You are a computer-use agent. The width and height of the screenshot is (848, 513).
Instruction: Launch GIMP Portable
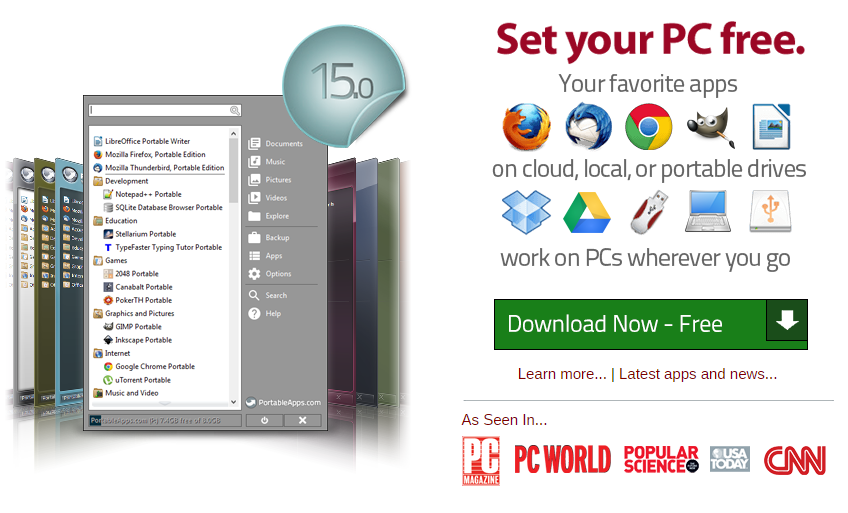coord(132,327)
